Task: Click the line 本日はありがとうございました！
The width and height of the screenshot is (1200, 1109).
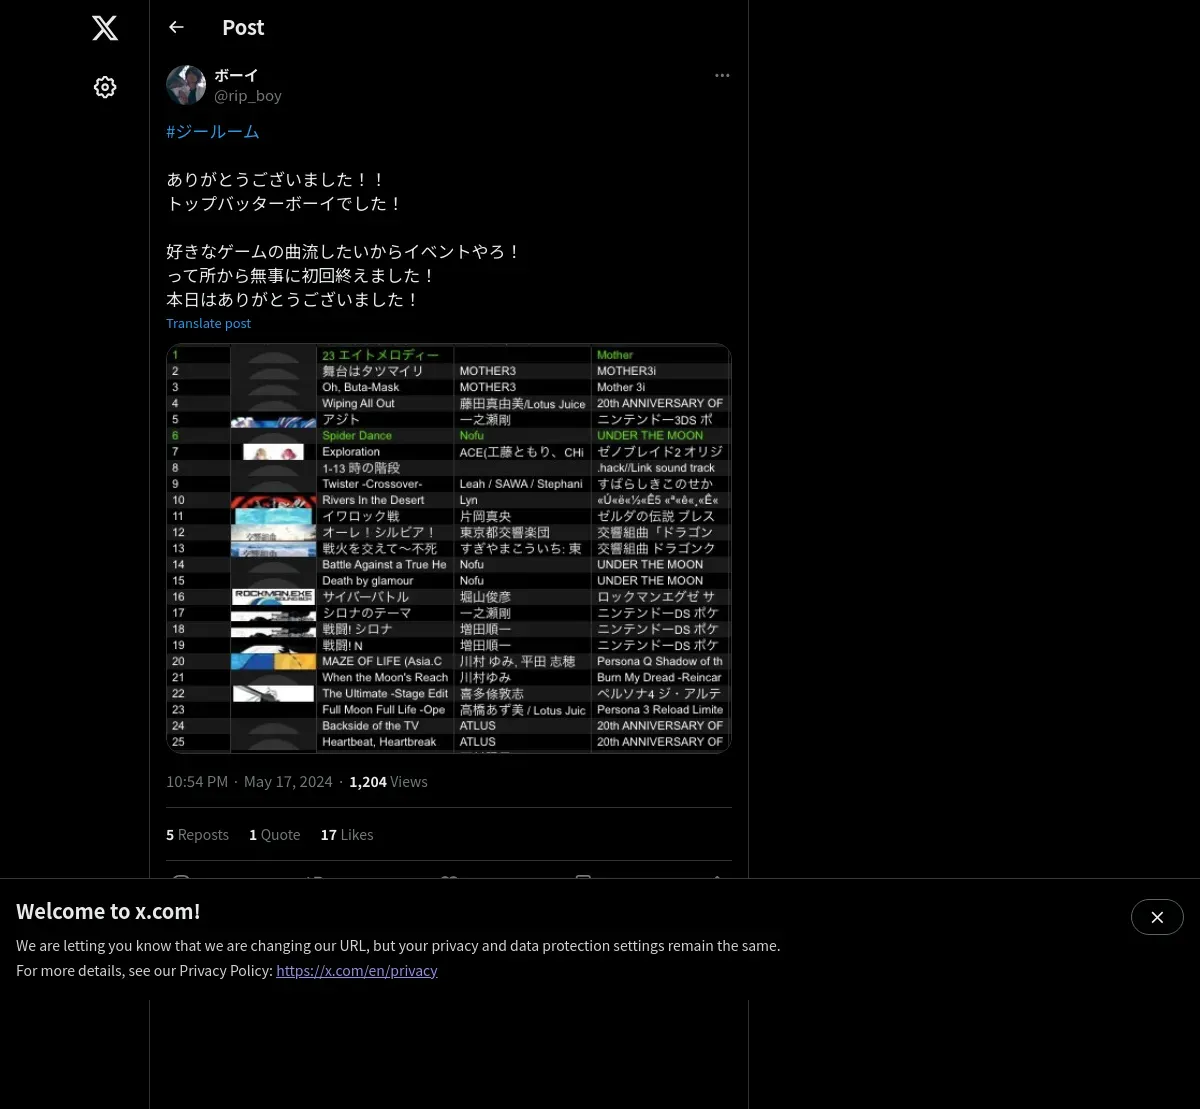Action: tap(293, 300)
